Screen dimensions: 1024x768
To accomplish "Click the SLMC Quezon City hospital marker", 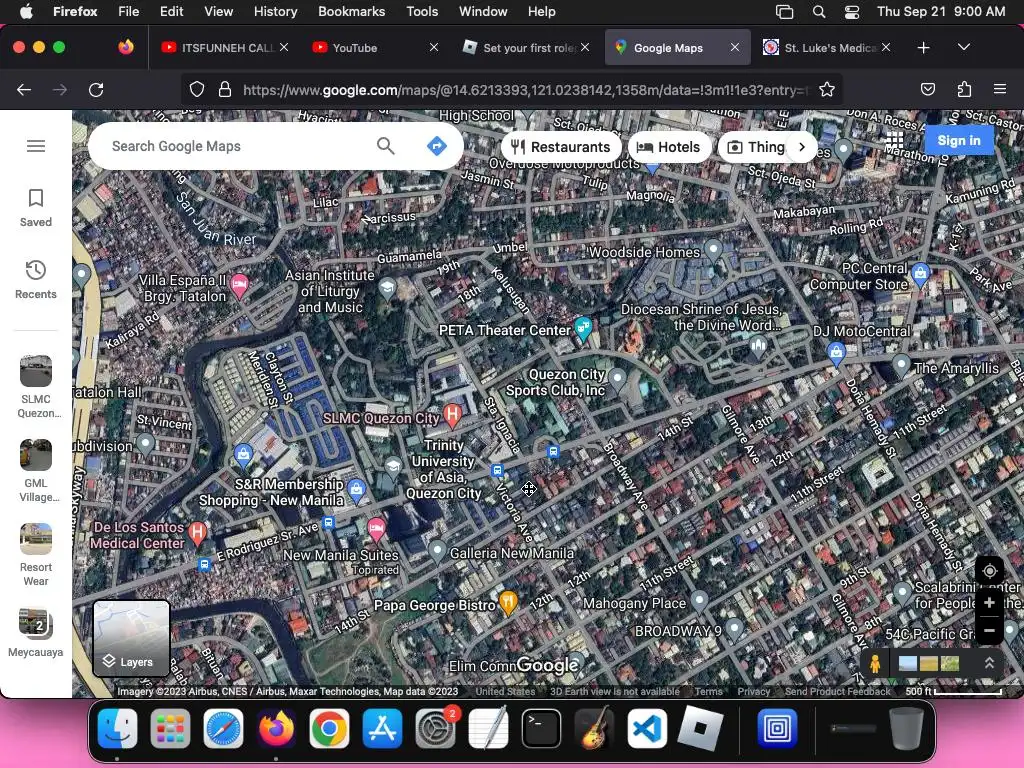I will click(452, 414).
